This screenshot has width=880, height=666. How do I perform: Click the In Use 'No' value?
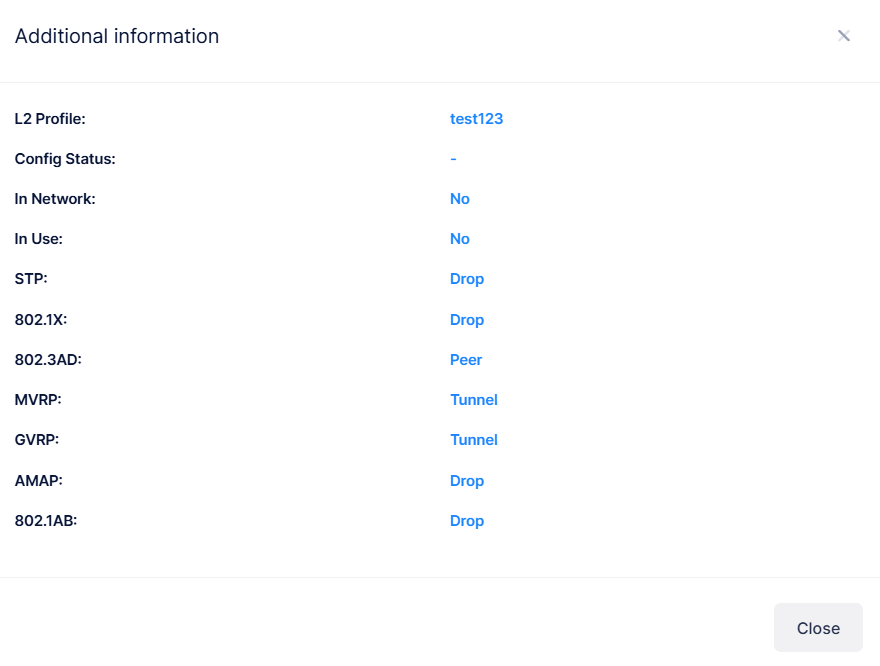459,239
